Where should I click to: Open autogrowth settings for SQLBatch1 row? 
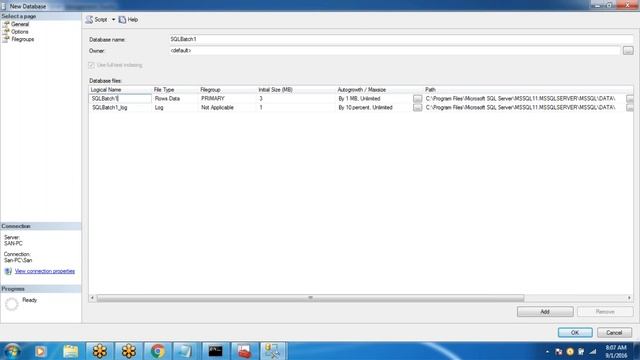[x=417, y=99]
